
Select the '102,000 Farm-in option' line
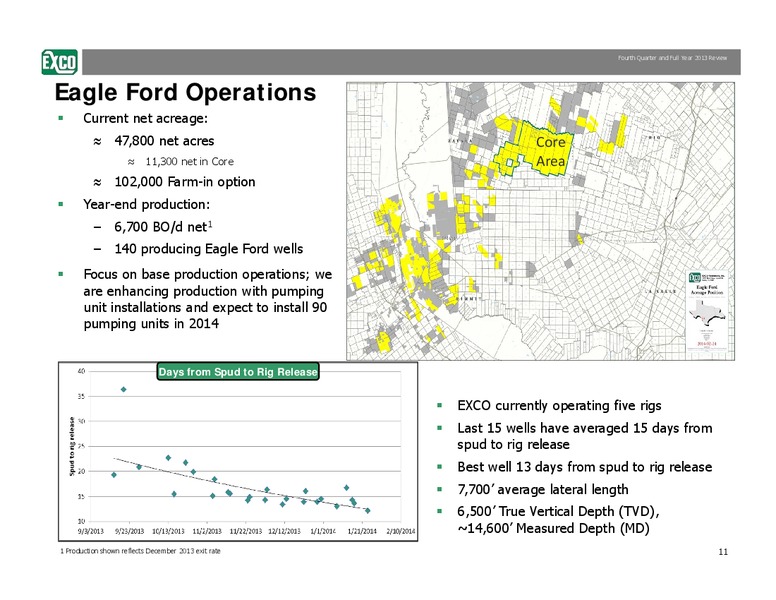point(185,182)
